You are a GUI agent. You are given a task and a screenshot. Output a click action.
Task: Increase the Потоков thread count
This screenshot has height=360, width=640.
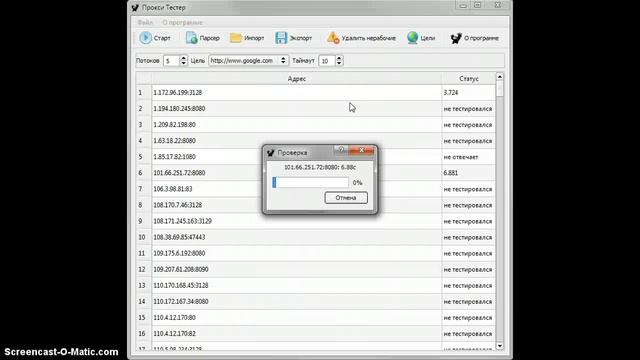pos(183,58)
